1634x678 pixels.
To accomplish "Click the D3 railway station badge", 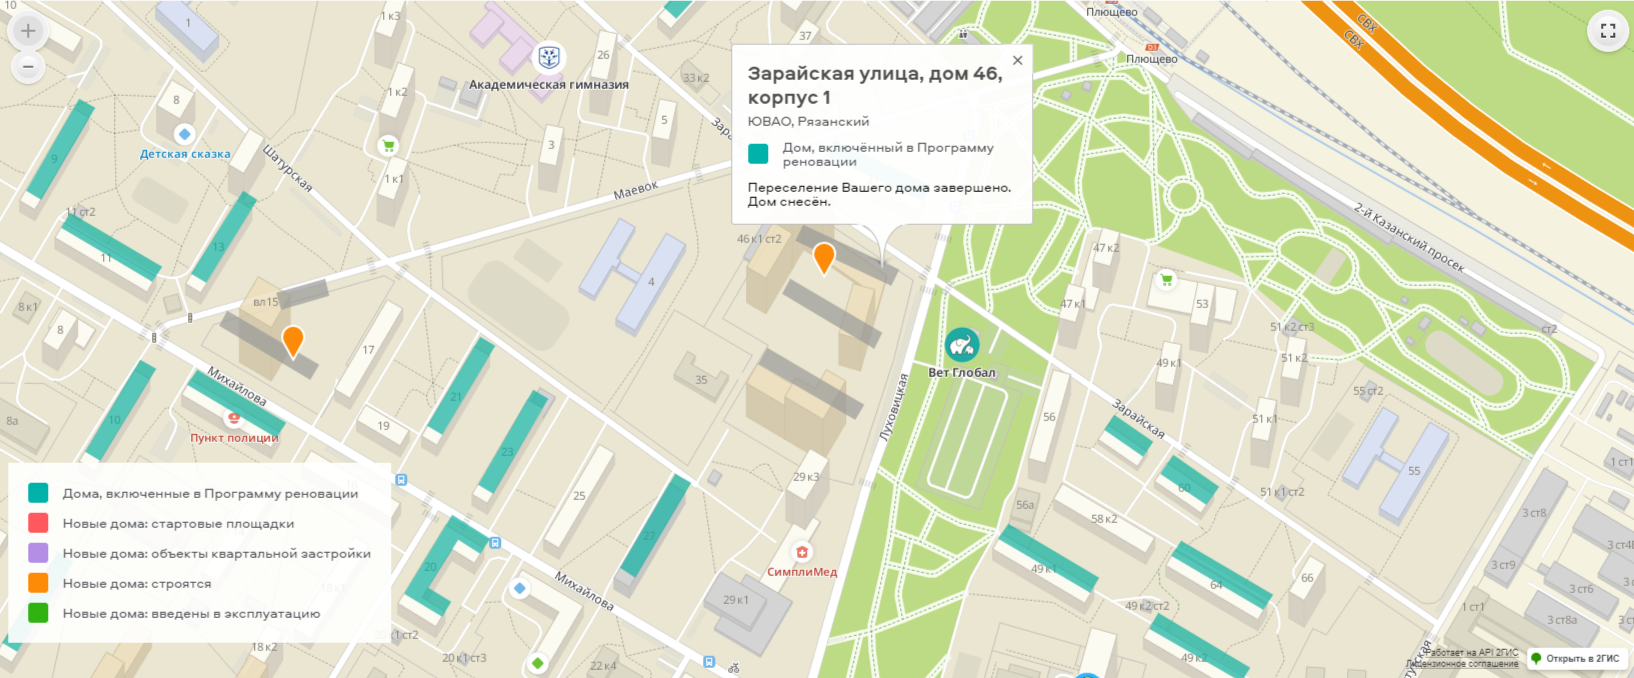I will [x=1151, y=47].
